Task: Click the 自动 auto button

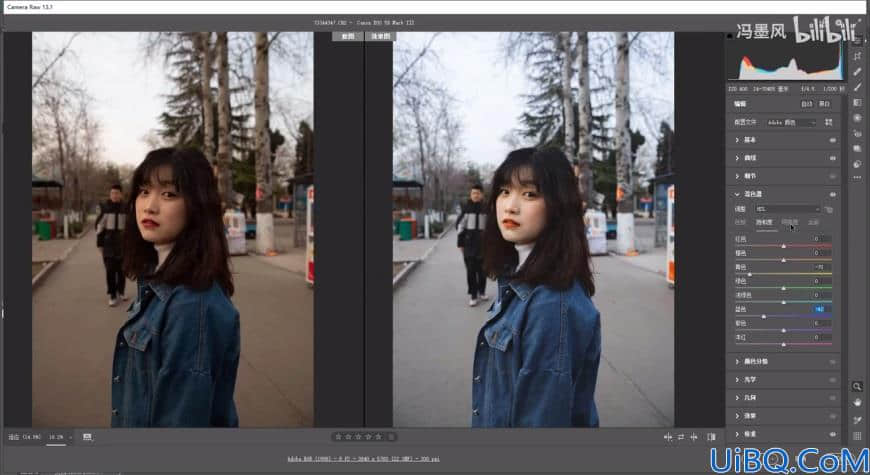Action: (x=807, y=104)
